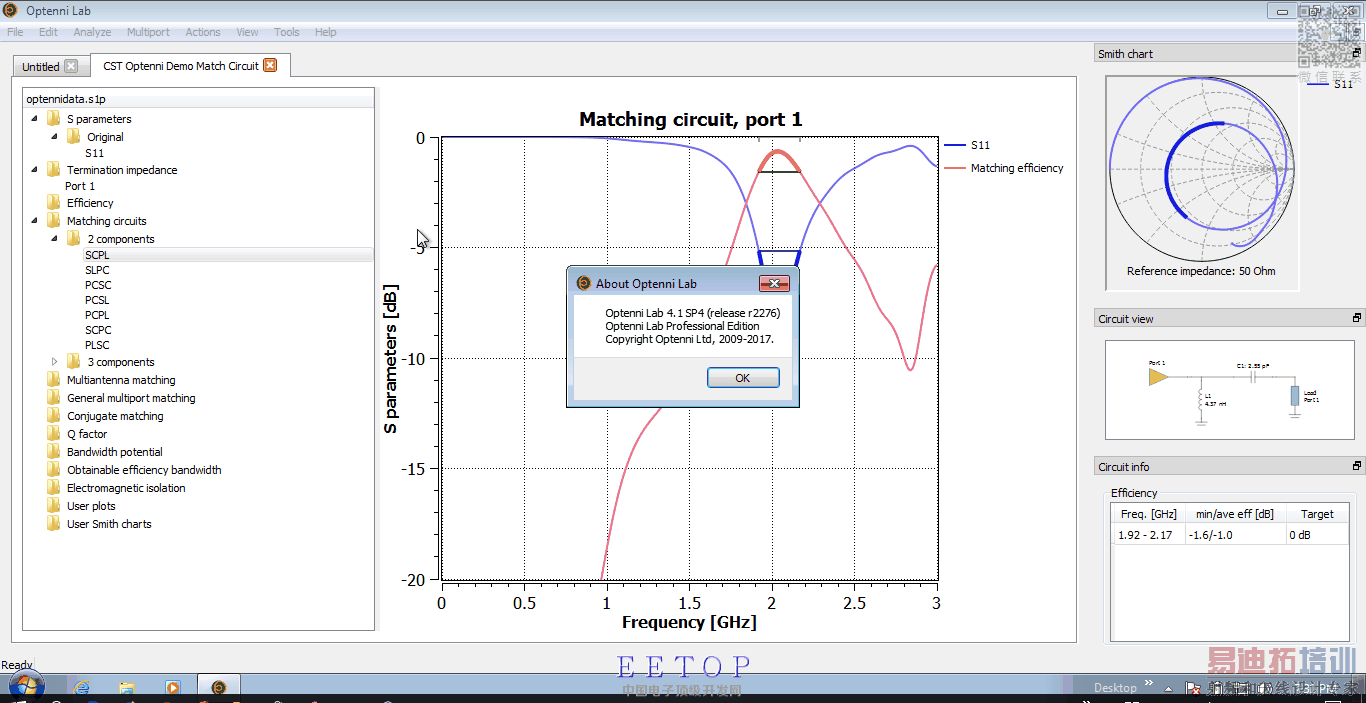Collapse the 2 components node
Image resolution: width=1366 pixels, height=703 pixels.
click(55, 239)
